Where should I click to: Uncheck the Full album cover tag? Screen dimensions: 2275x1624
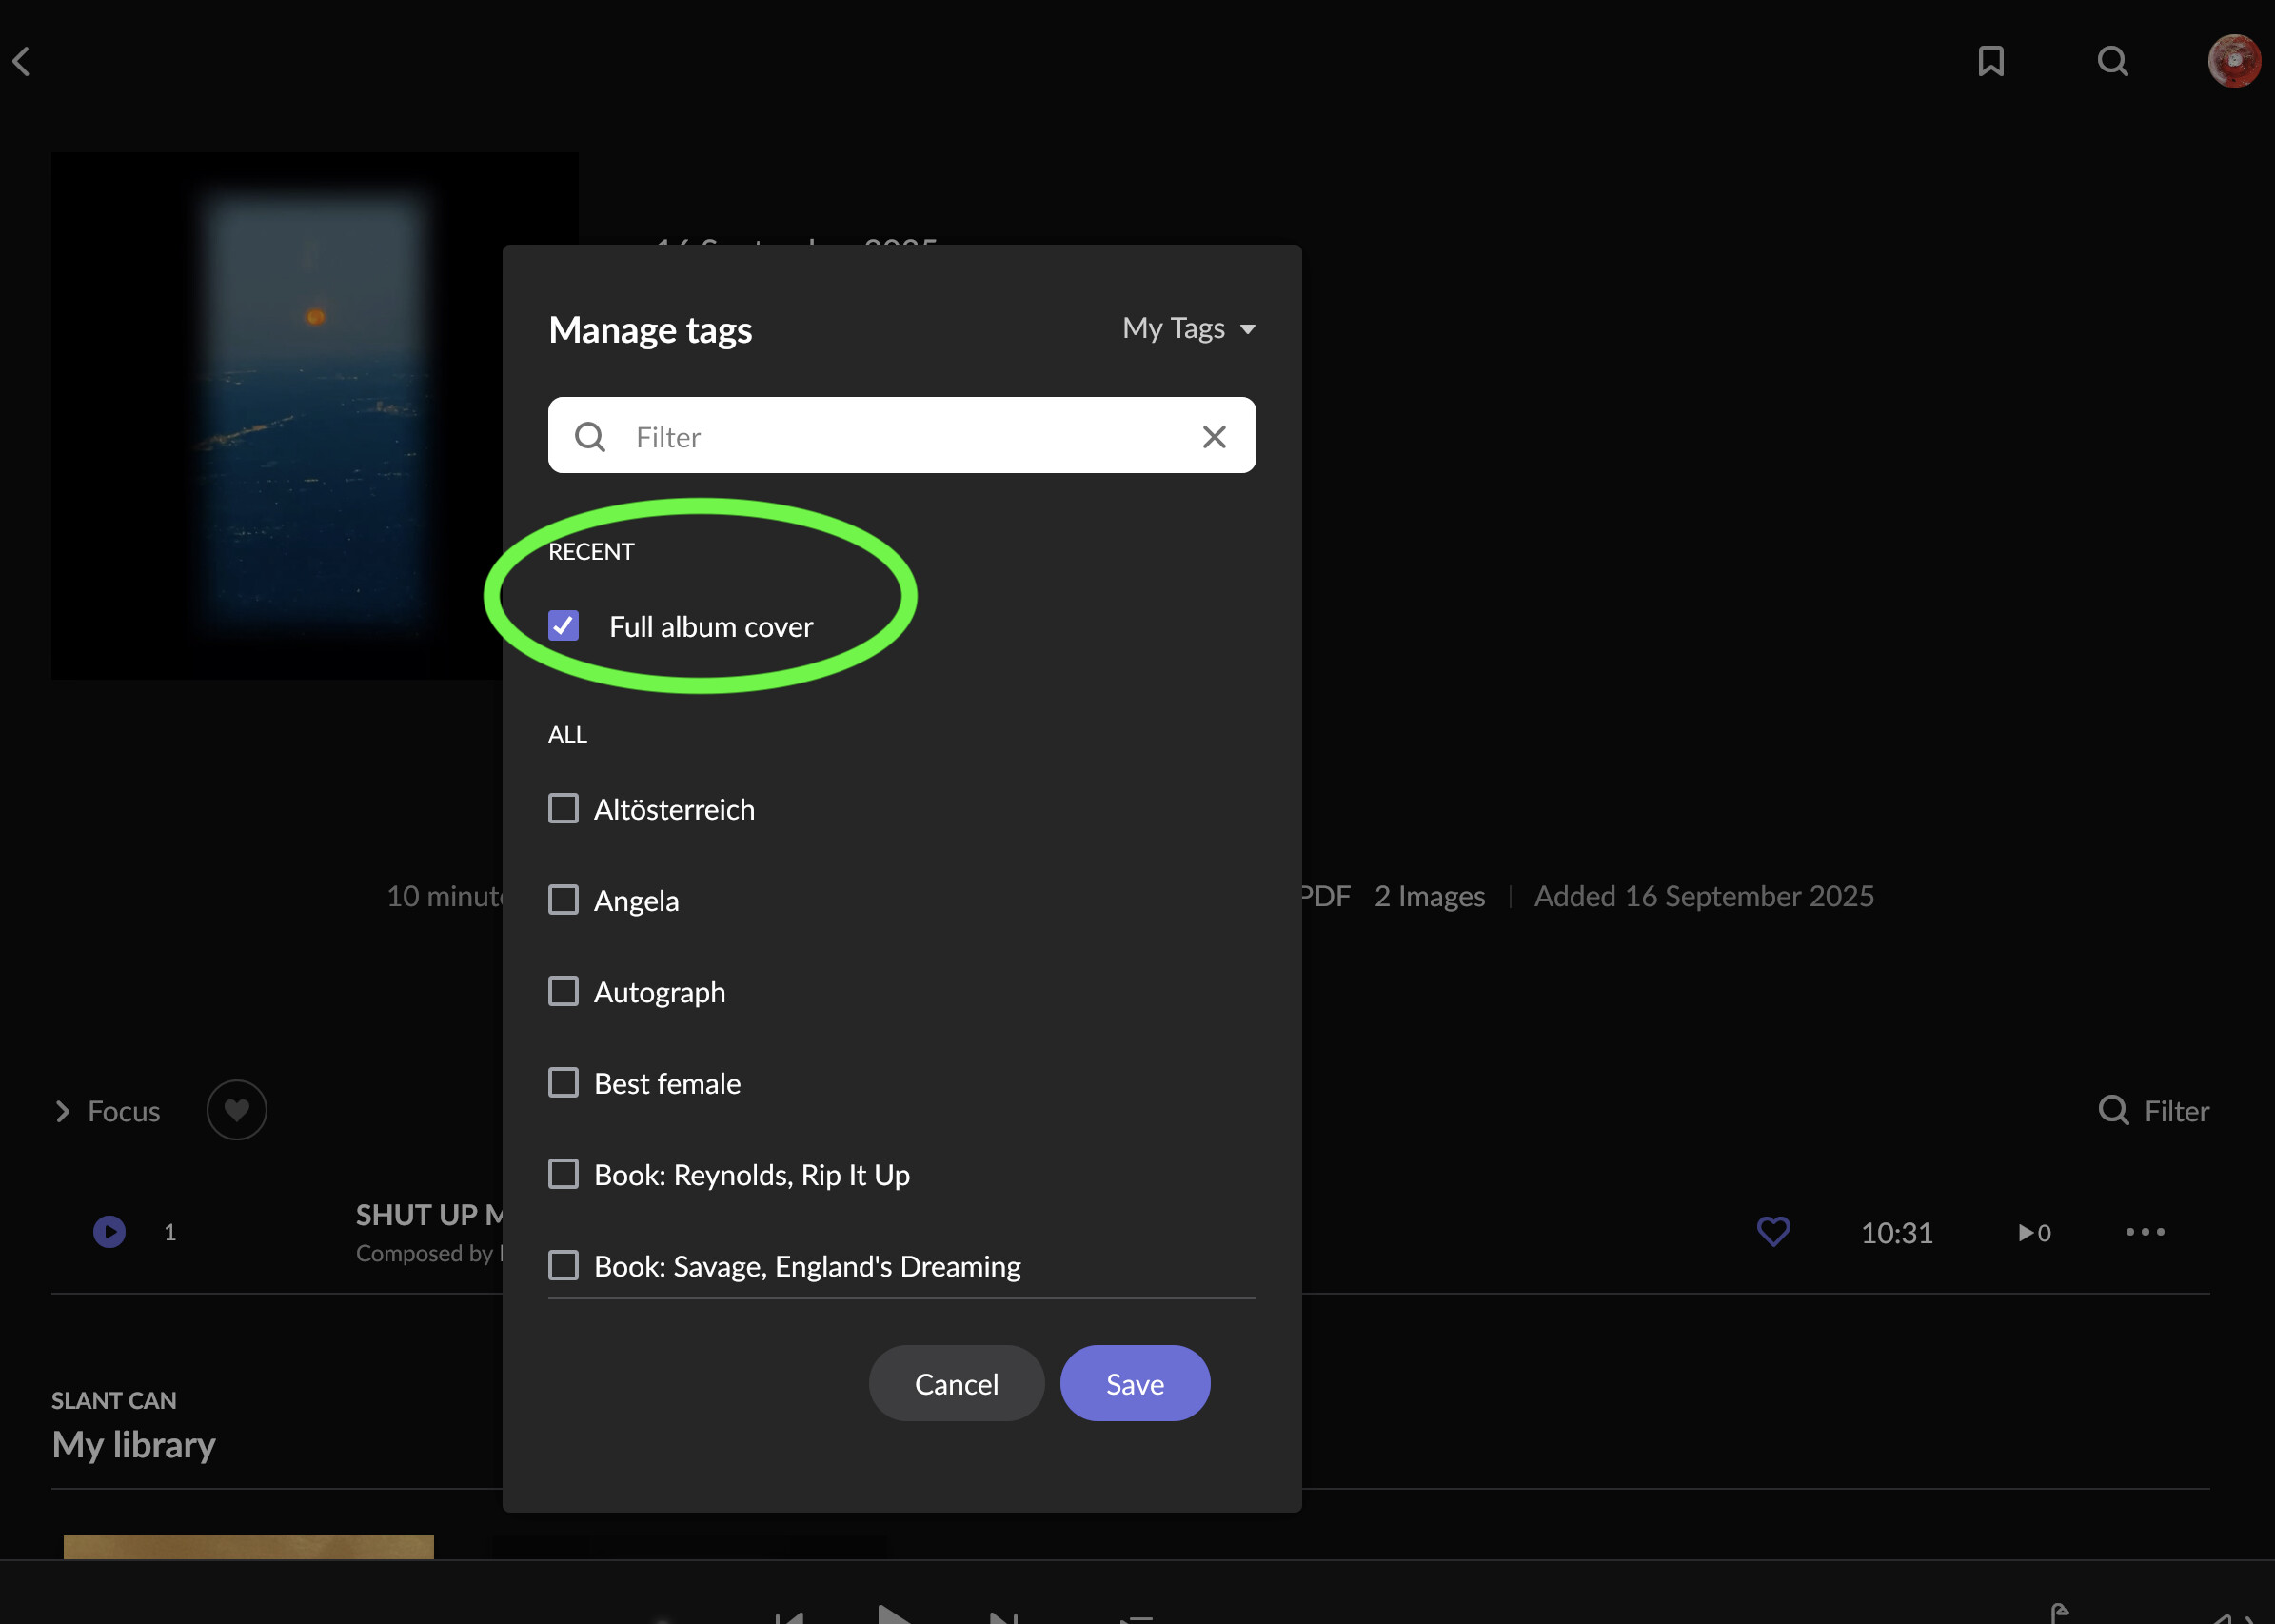(x=563, y=625)
